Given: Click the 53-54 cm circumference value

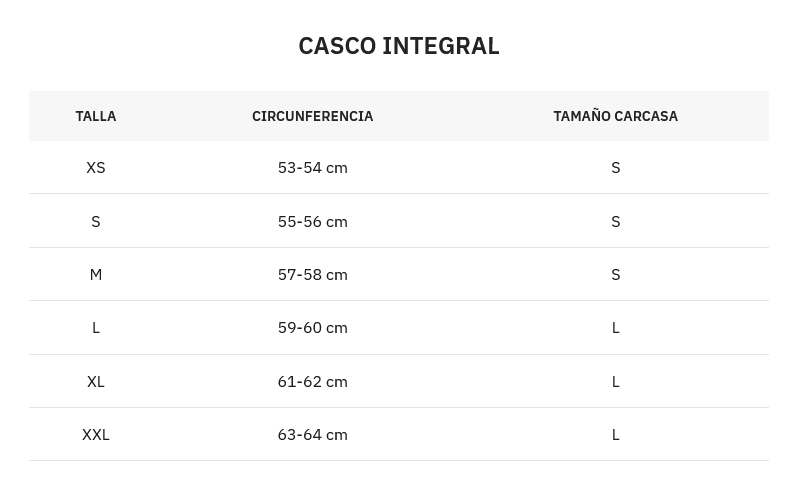Looking at the screenshot, I should click(312, 167).
